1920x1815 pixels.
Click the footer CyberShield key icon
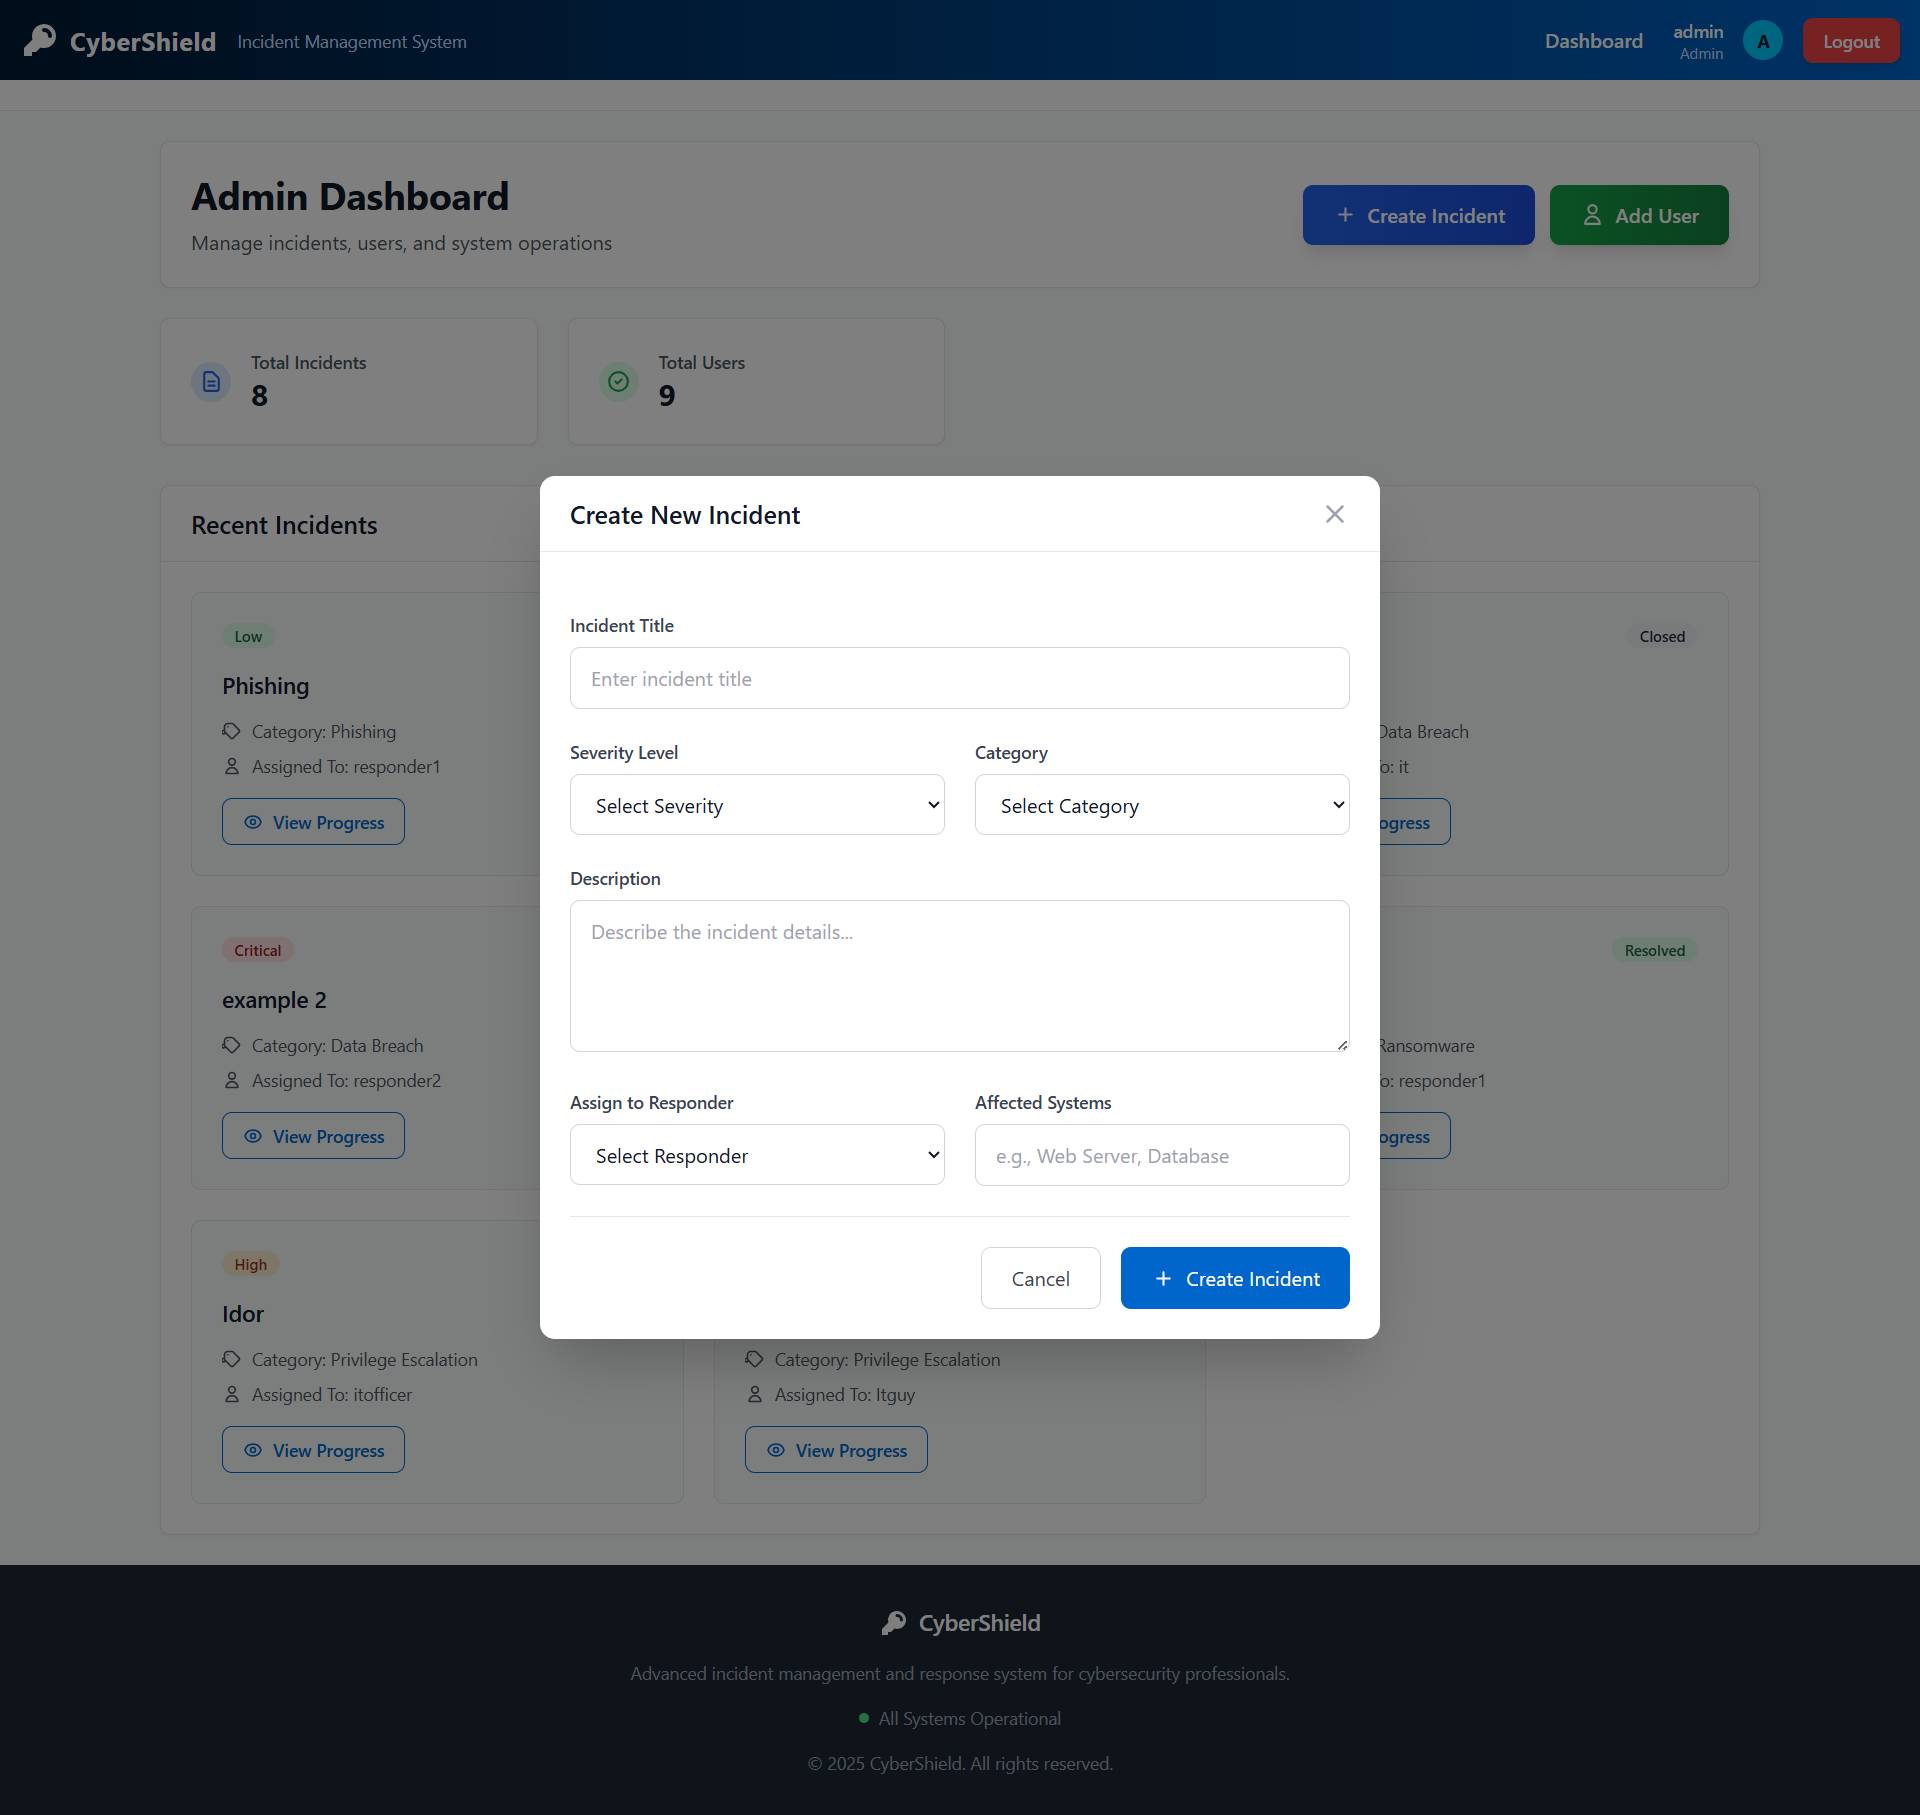(894, 1622)
